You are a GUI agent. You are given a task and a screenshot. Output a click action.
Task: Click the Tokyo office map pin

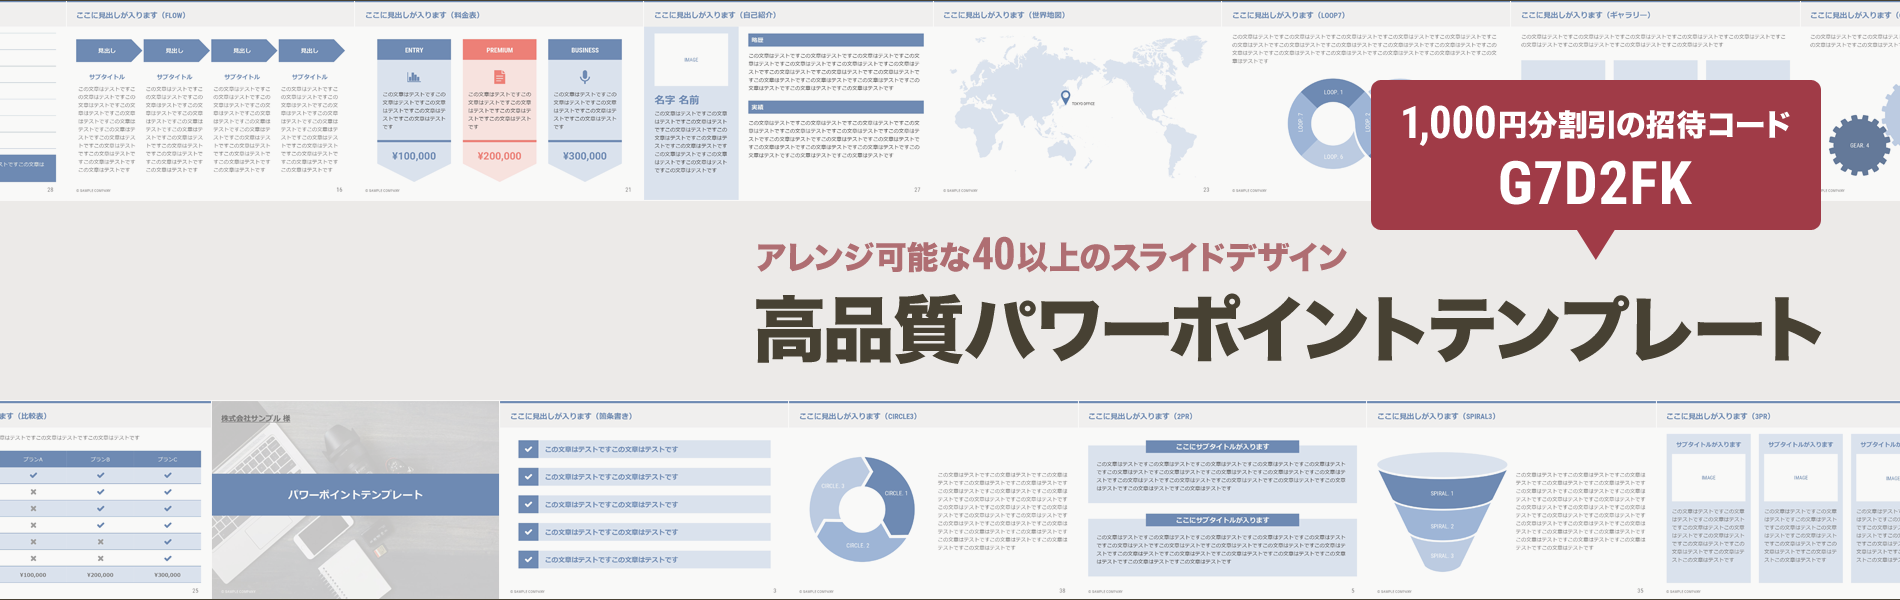pos(1065,98)
